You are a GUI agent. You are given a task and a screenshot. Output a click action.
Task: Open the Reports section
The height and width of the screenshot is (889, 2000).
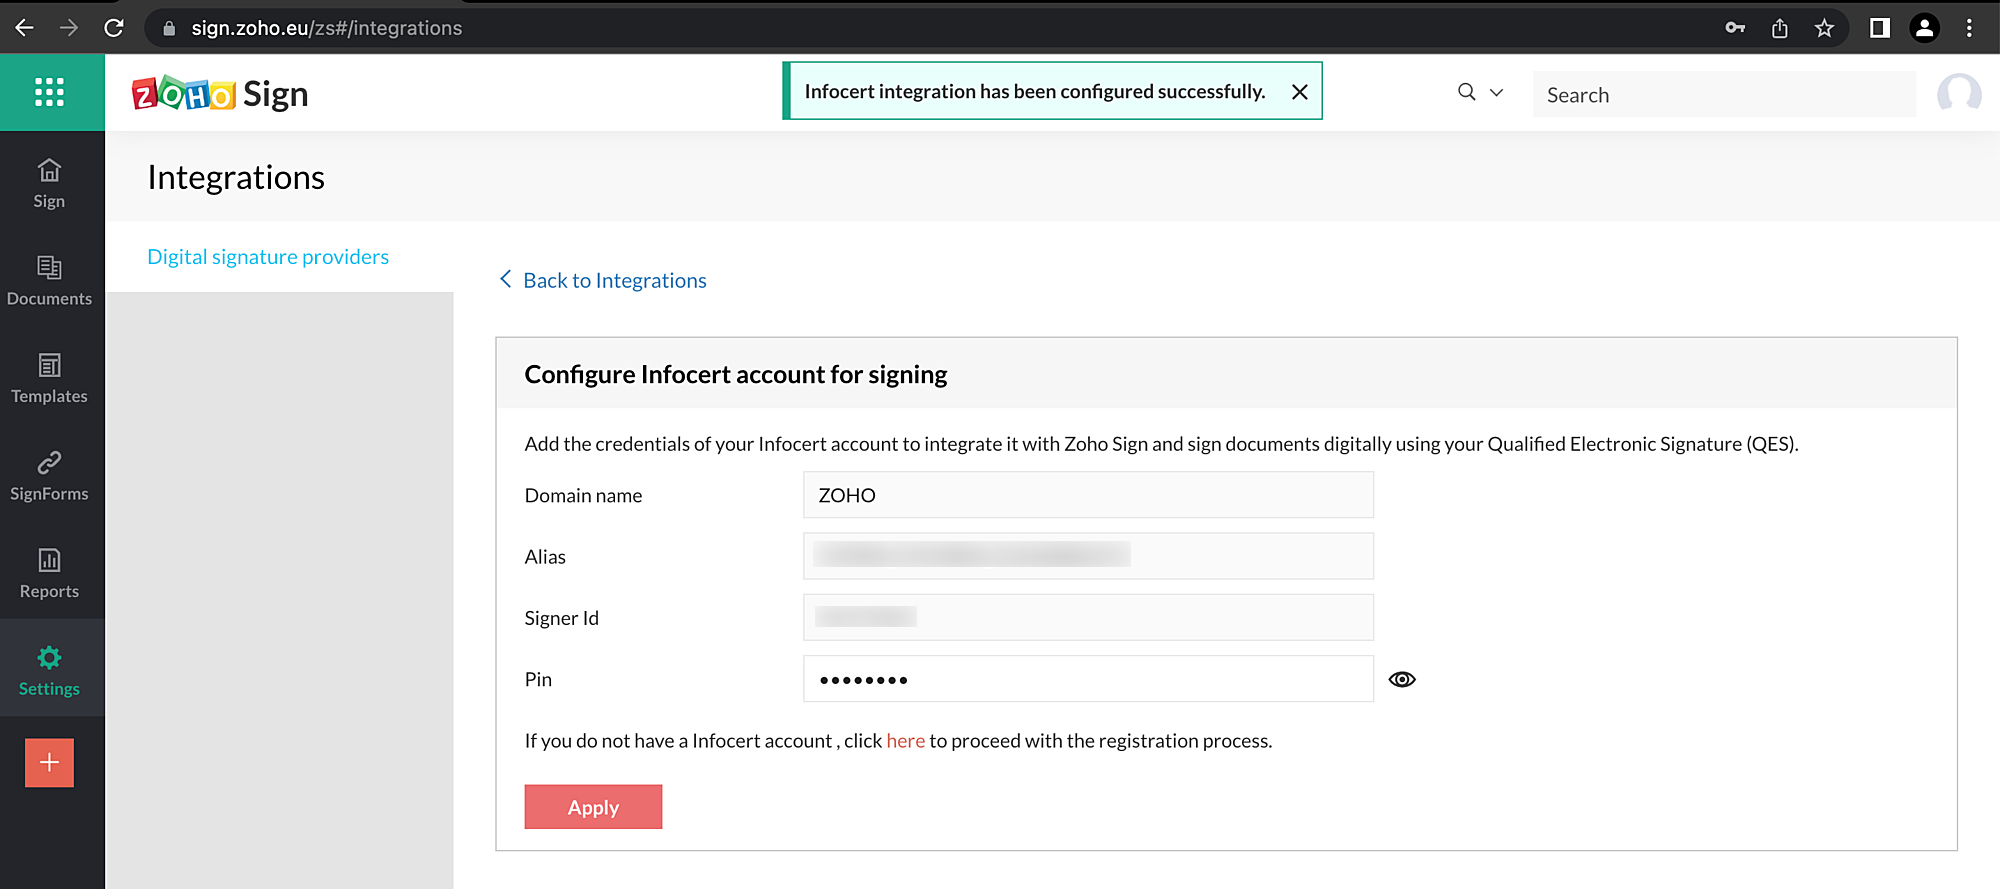[49, 574]
